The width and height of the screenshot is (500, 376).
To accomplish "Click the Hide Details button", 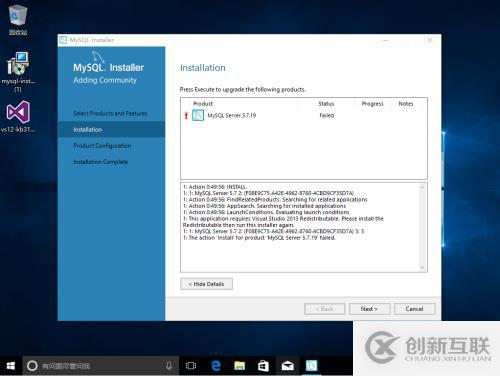I will coord(206,284).
